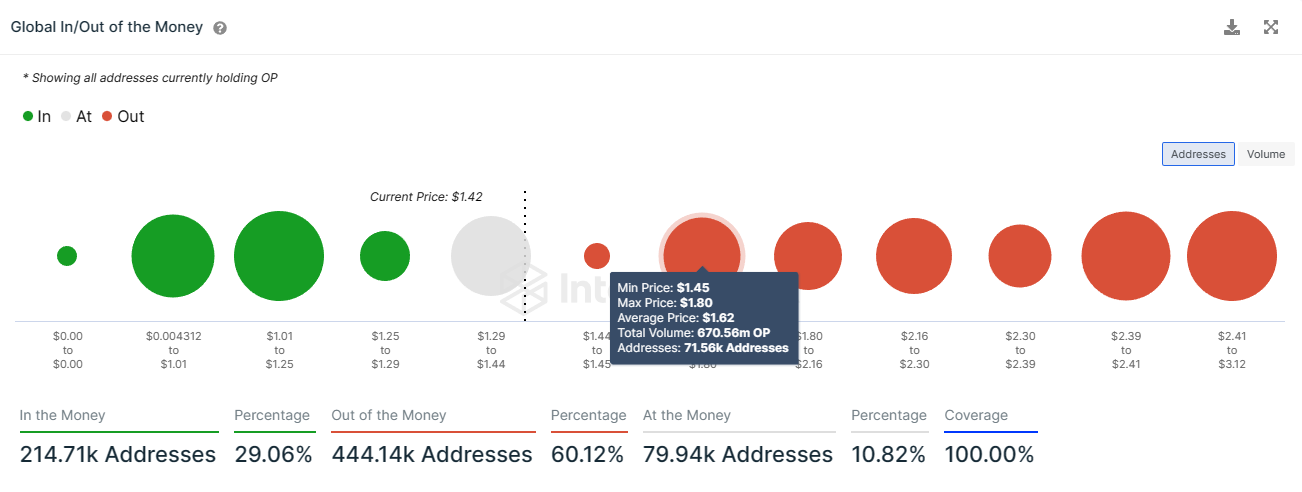The image size is (1302, 492).
Task: Toggle the red Out legend item
Action: click(123, 116)
